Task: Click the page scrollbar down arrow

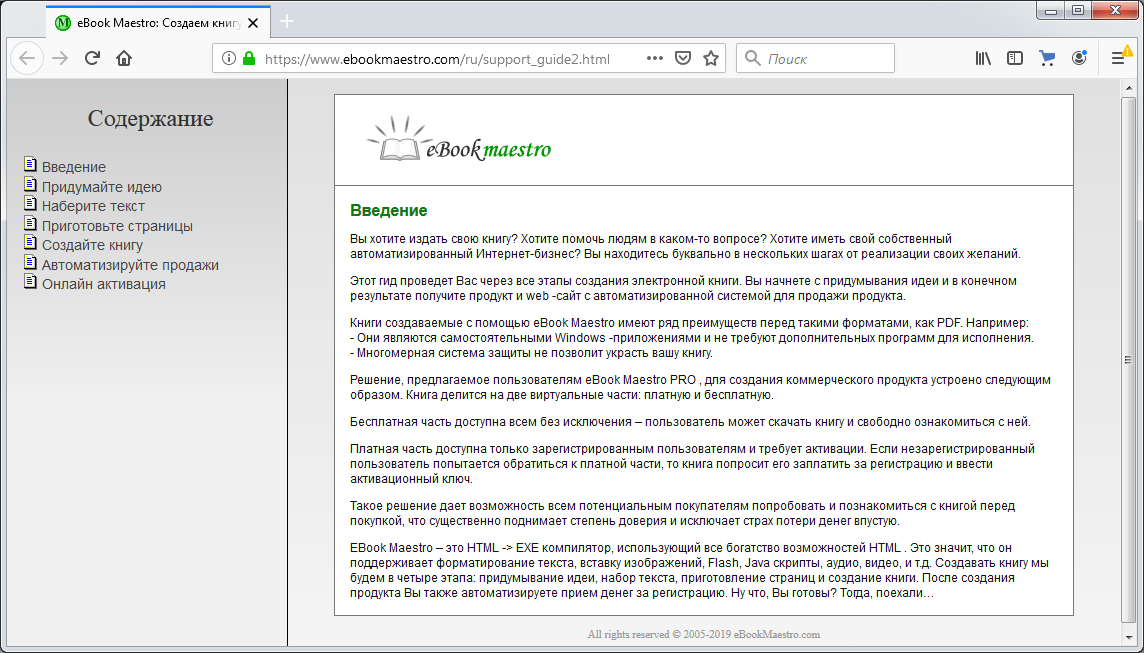Action: (x=1128, y=637)
